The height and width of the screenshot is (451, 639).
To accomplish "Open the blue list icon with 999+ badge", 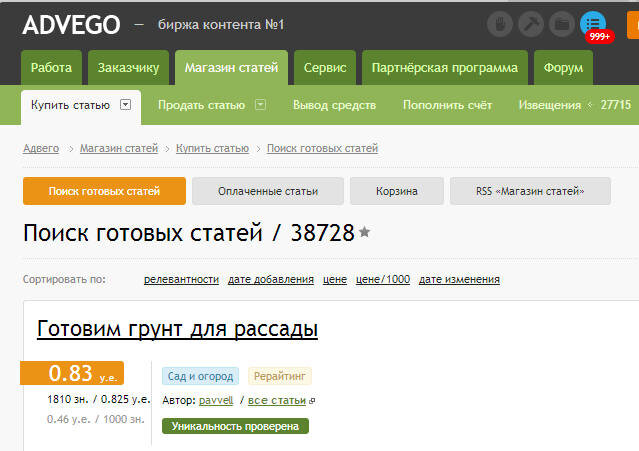I will click(593, 24).
